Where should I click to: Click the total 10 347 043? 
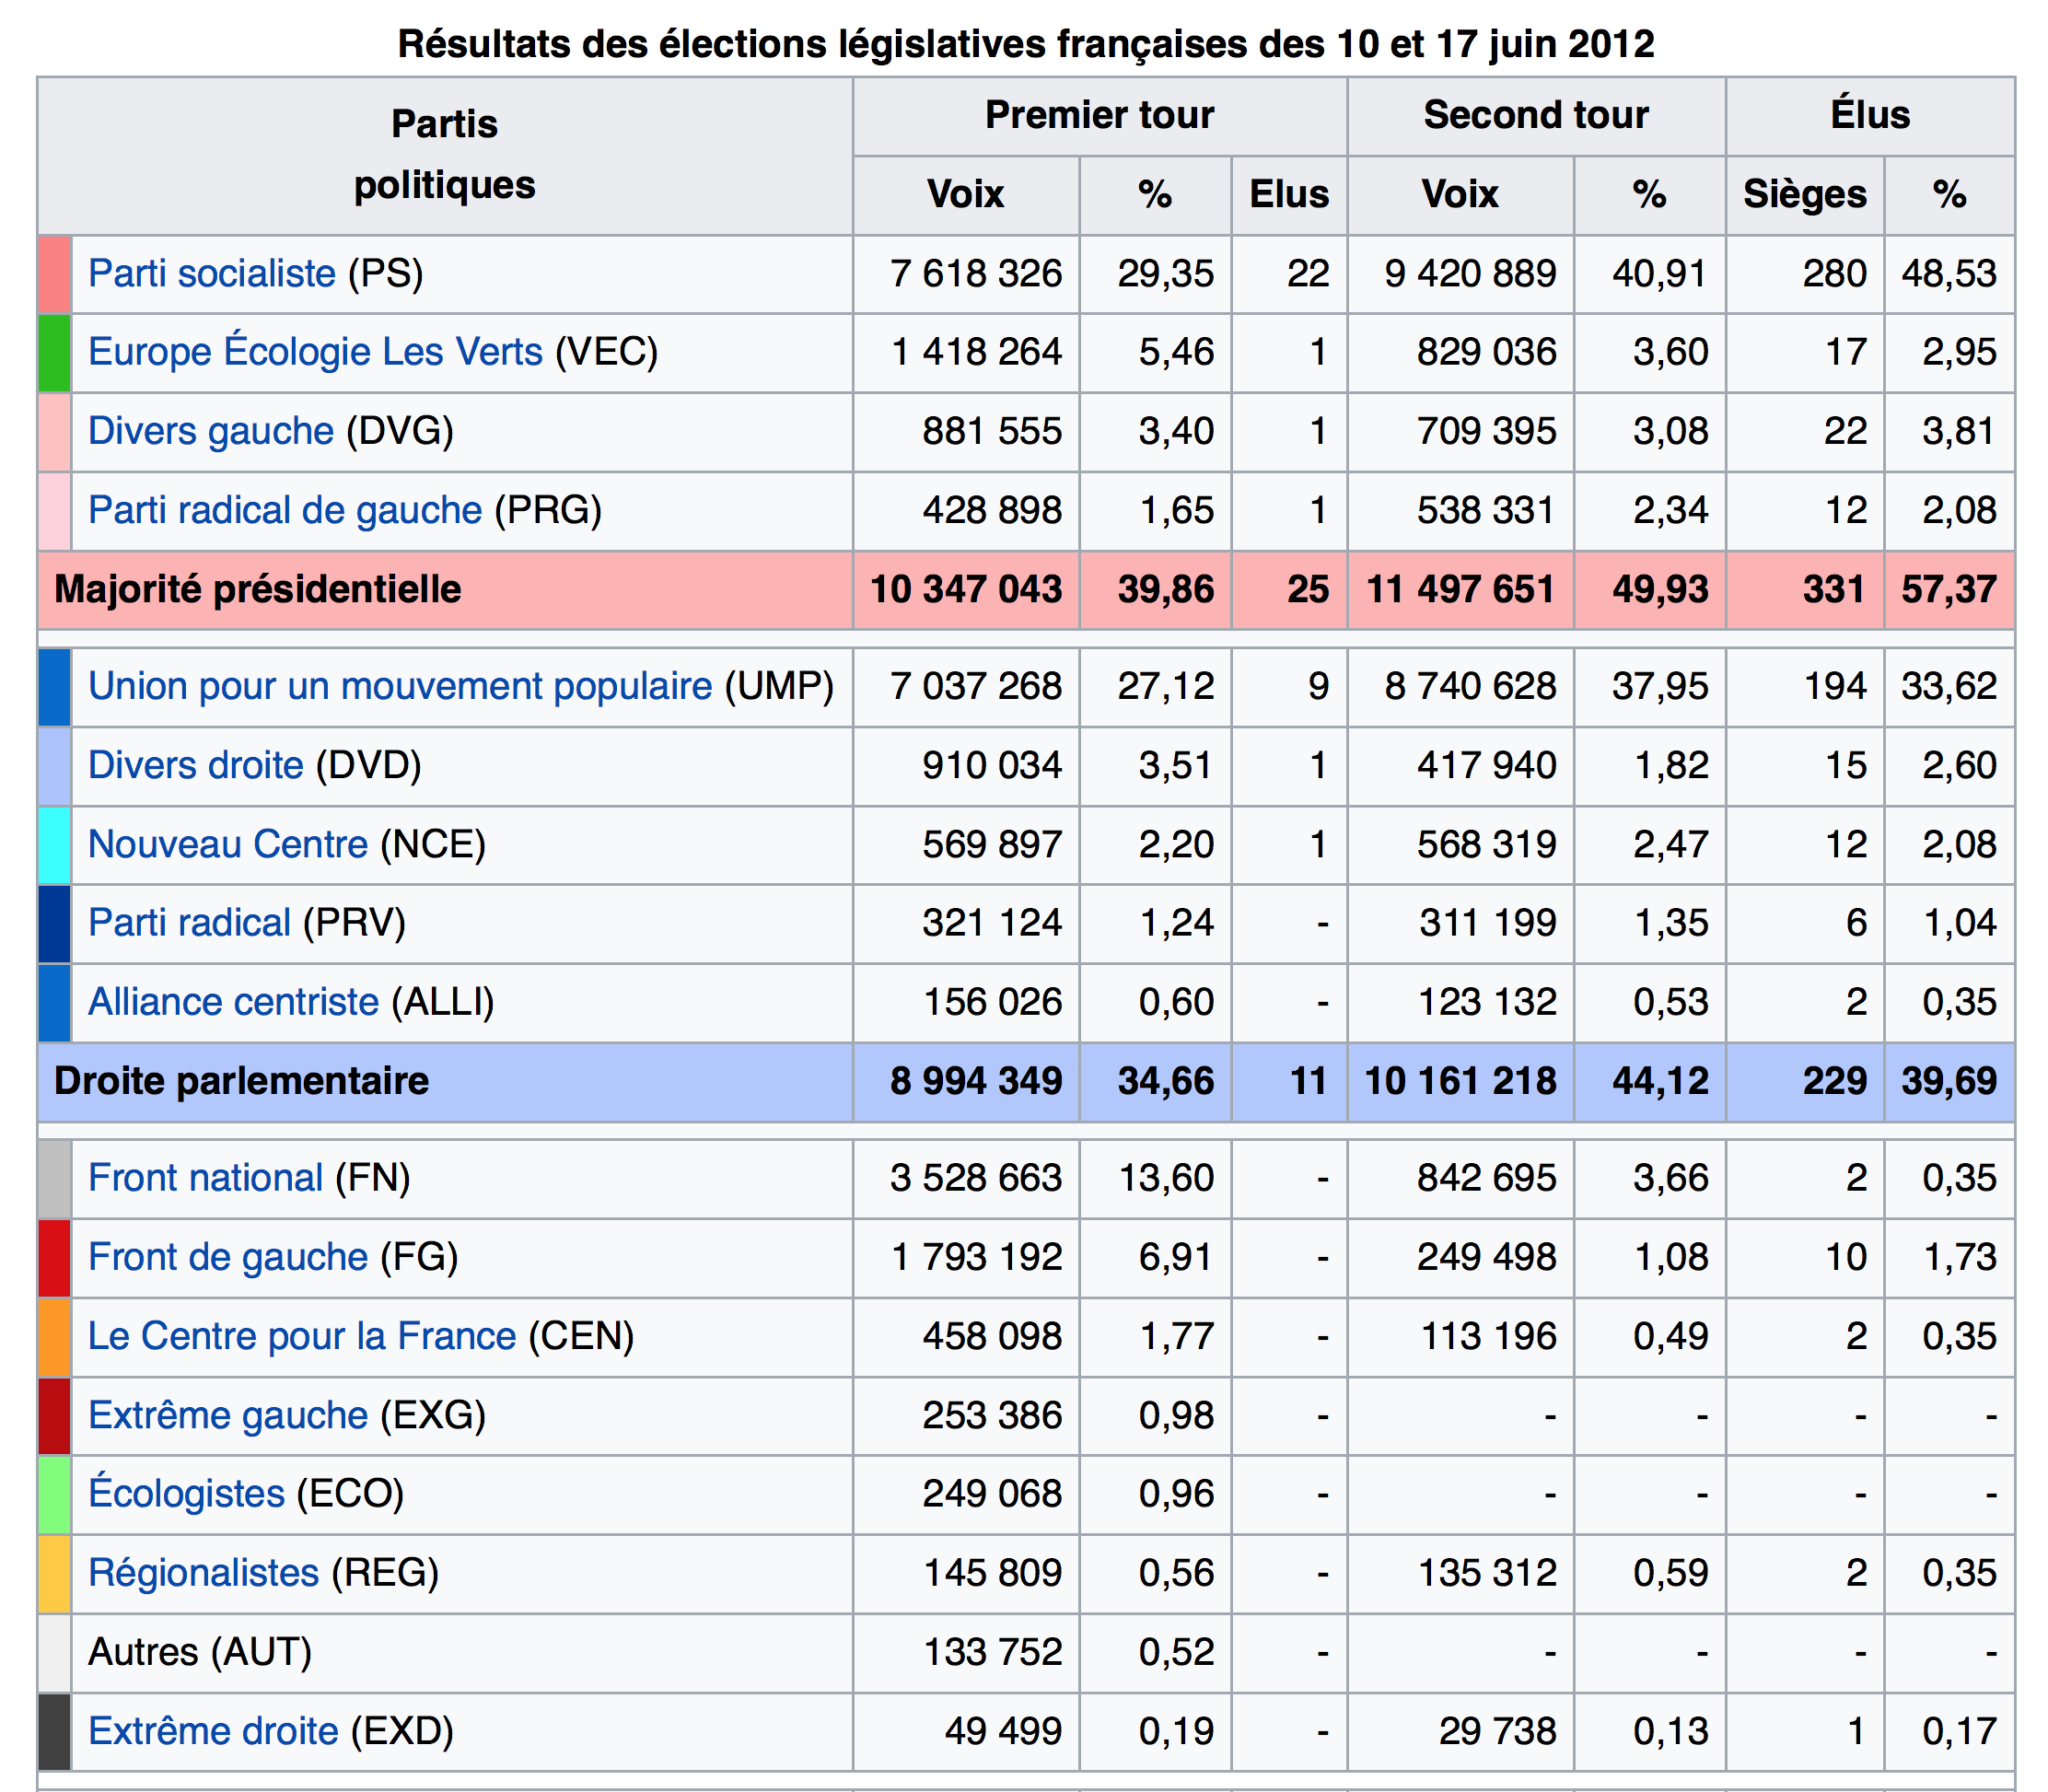point(966,589)
